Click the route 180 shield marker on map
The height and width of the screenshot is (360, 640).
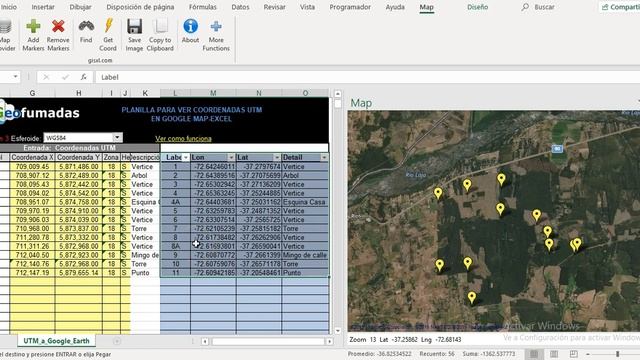tap(557, 149)
